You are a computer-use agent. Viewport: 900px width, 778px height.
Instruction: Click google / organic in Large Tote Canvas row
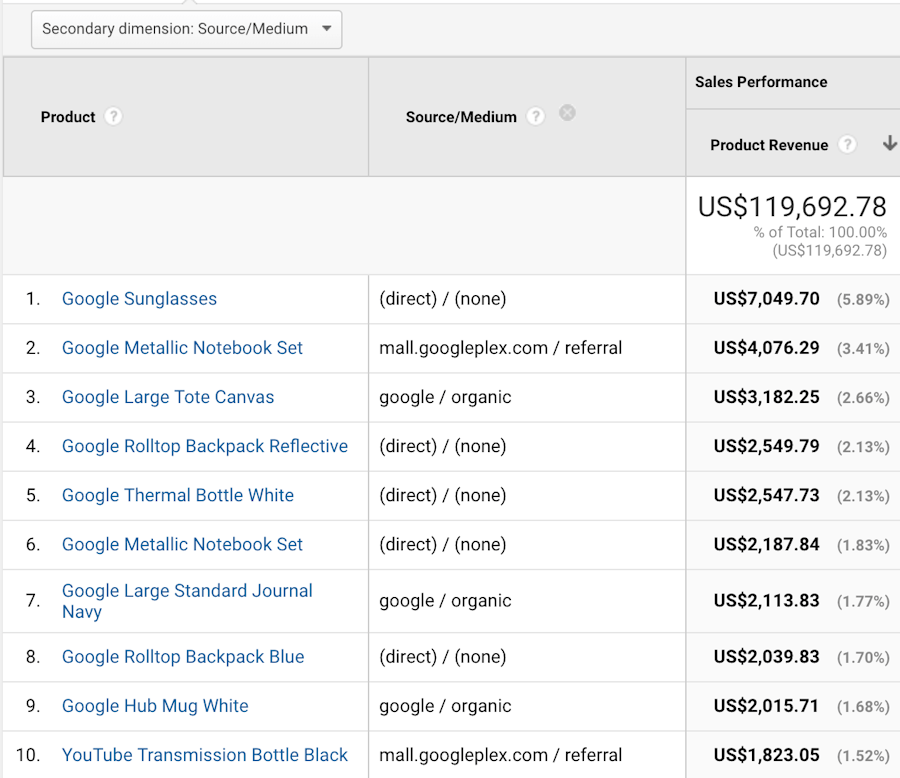(x=445, y=397)
